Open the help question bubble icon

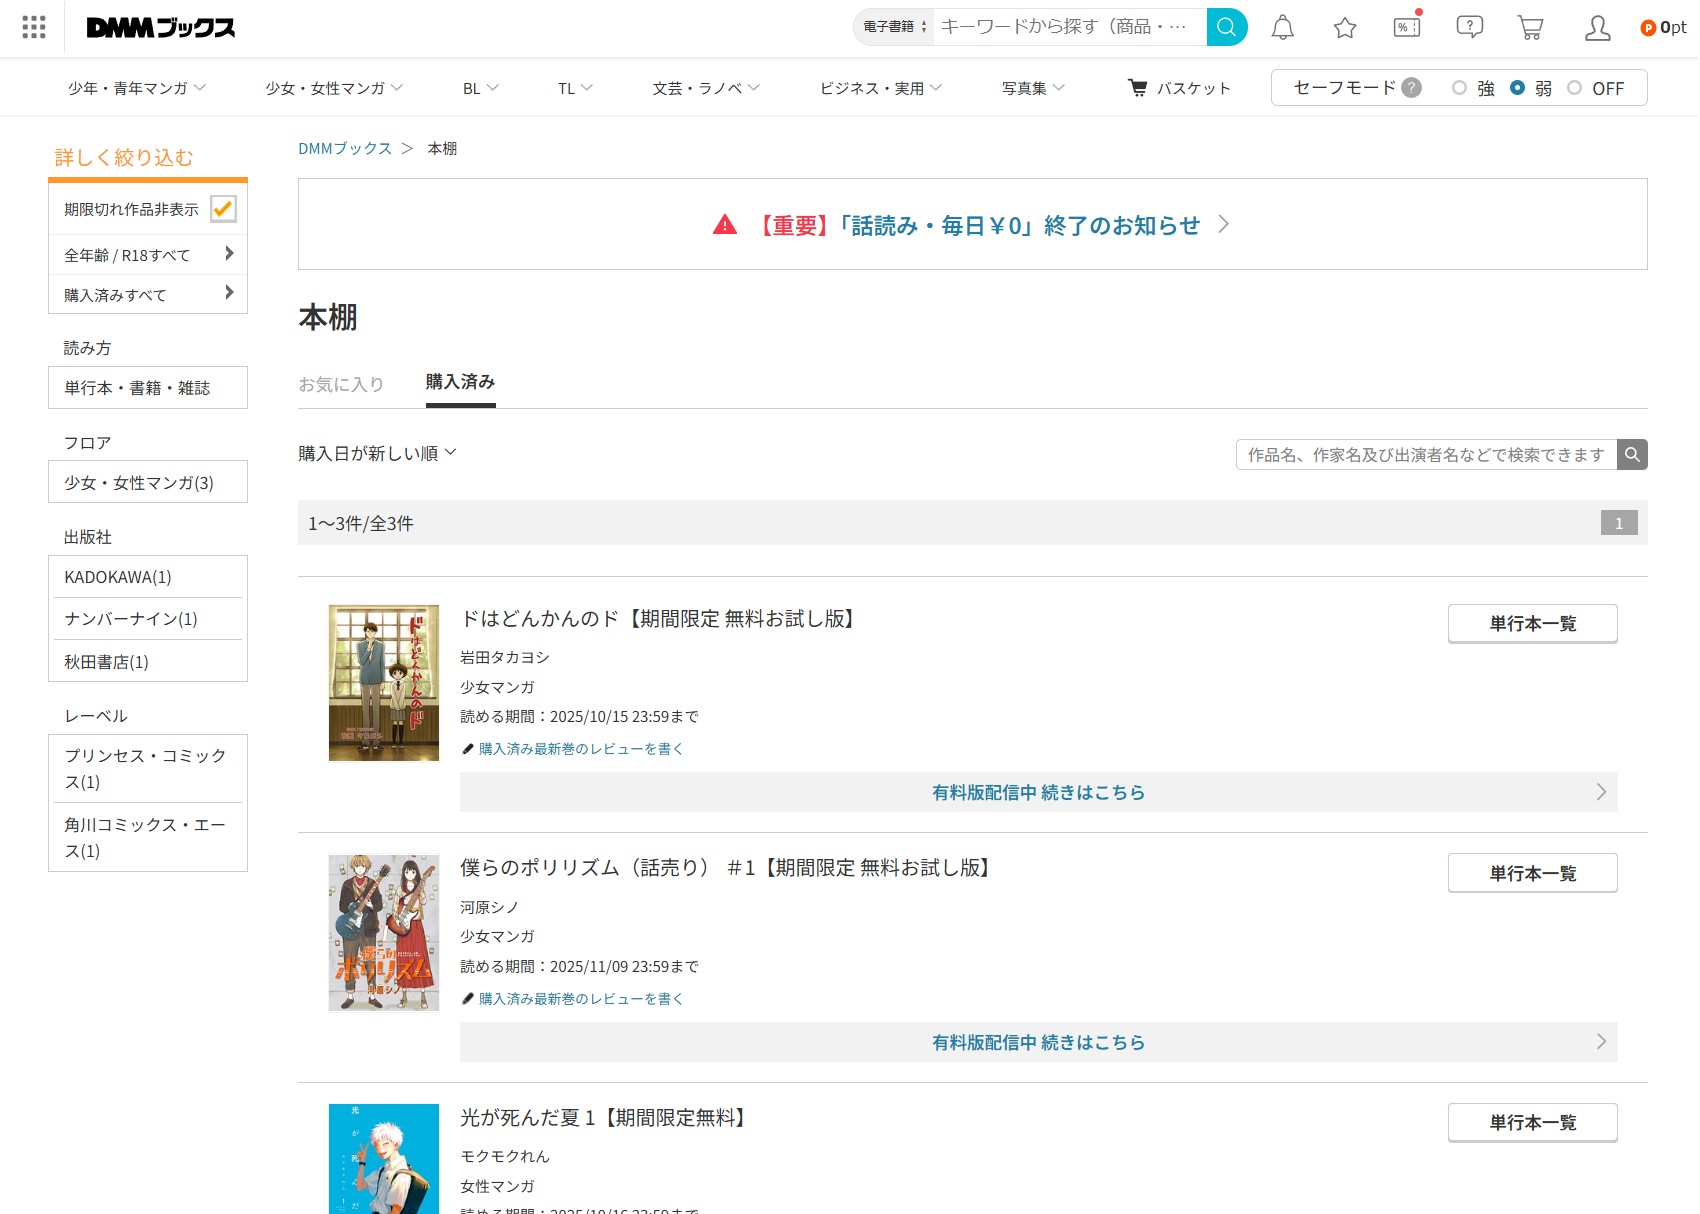point(1469,27)
